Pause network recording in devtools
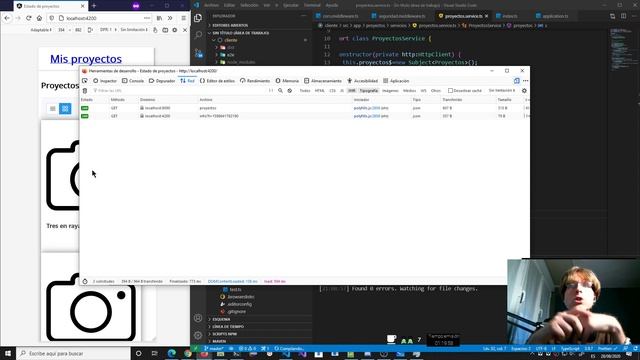The width and height of the screenshot is (640, 360). tap(271, 91)
